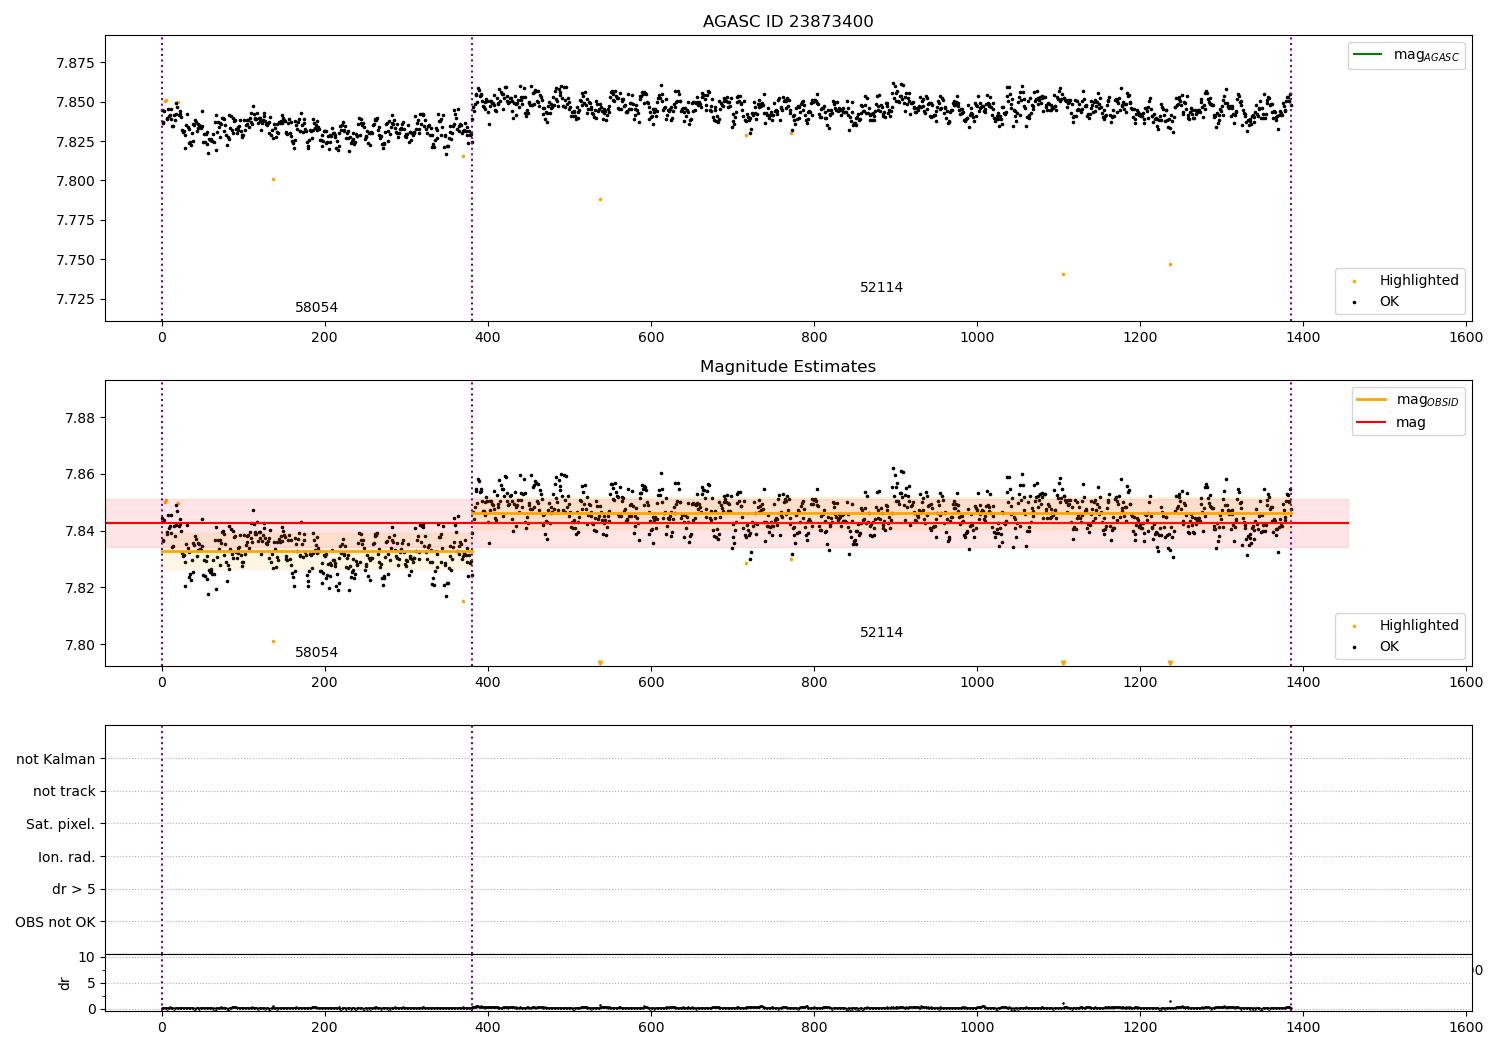Image resolution: width=1500 pixels, height=1050 pixels.
Task: Click the highlighted orange point near 7.747 in top plot
Action: [x=1170, y=264]
